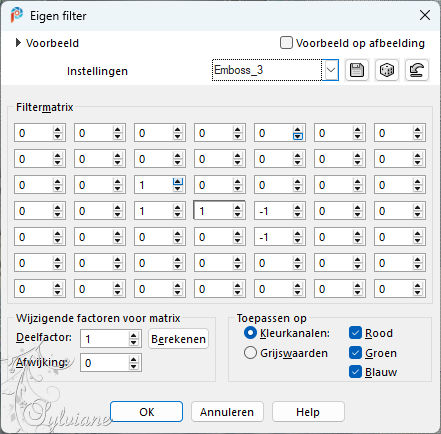The height and width of the screenshot is (434, 441).
Task: Click the Berekenen button
Action: point(178,339)
